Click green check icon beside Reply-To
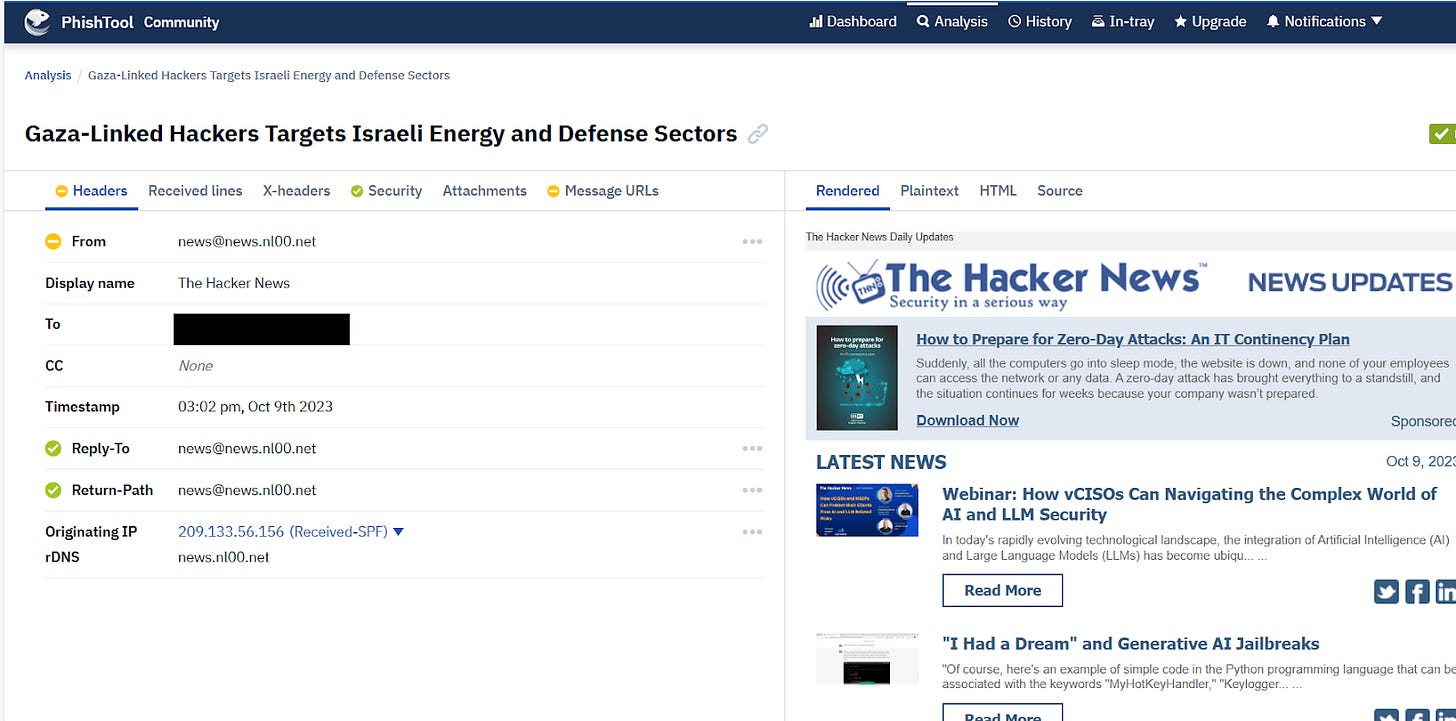The width and height of the screenshot is (1456, 721). click(x=53, y=448)
